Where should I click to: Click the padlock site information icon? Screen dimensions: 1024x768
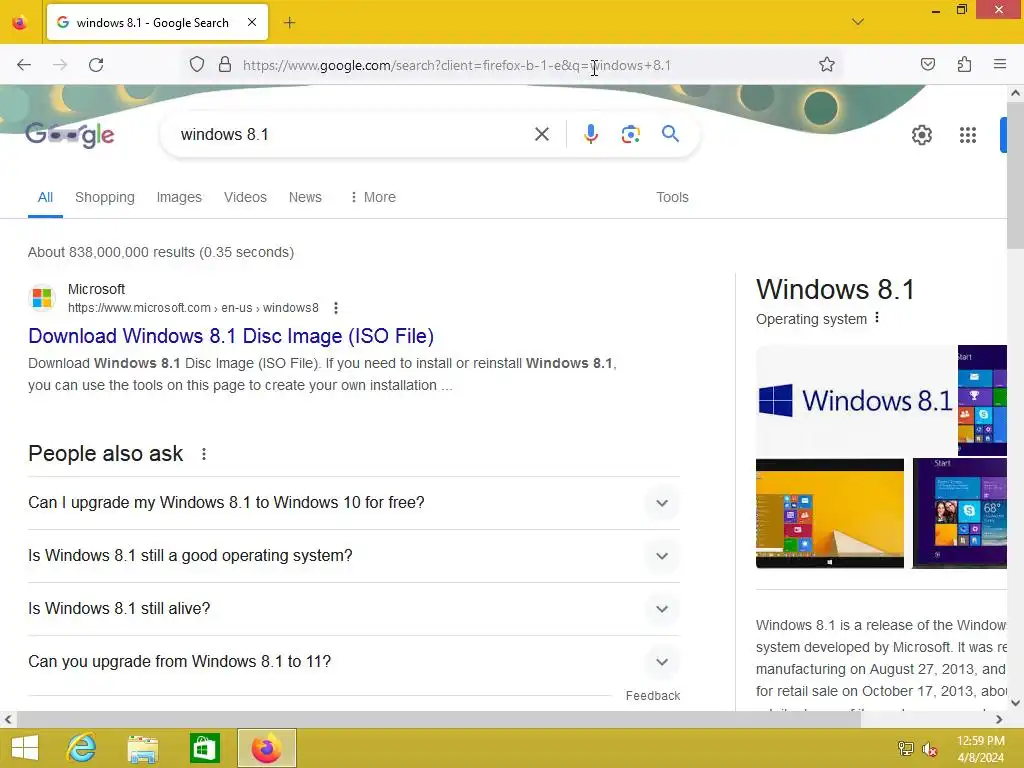coord(225,65)
